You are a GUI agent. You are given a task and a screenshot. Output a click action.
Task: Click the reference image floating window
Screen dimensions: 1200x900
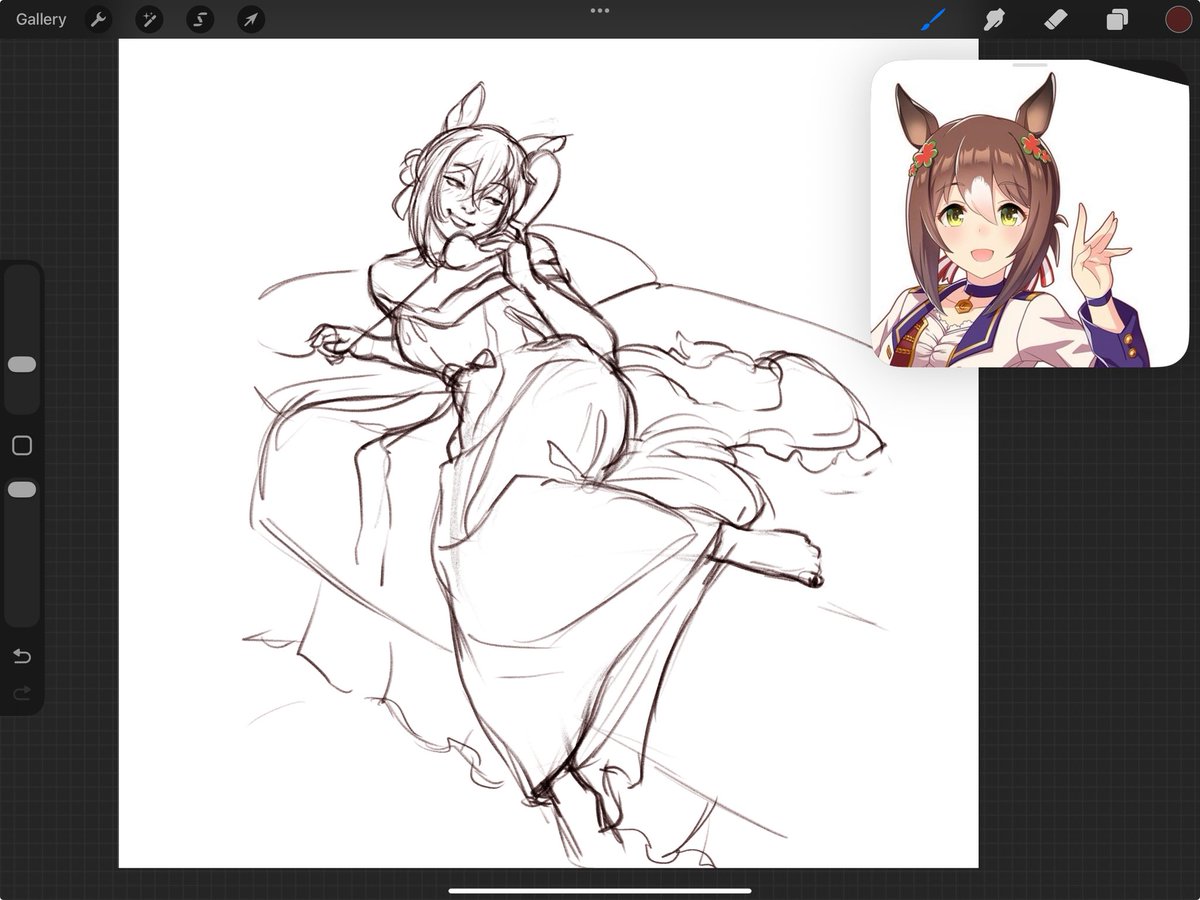[x=1030, y=213]
